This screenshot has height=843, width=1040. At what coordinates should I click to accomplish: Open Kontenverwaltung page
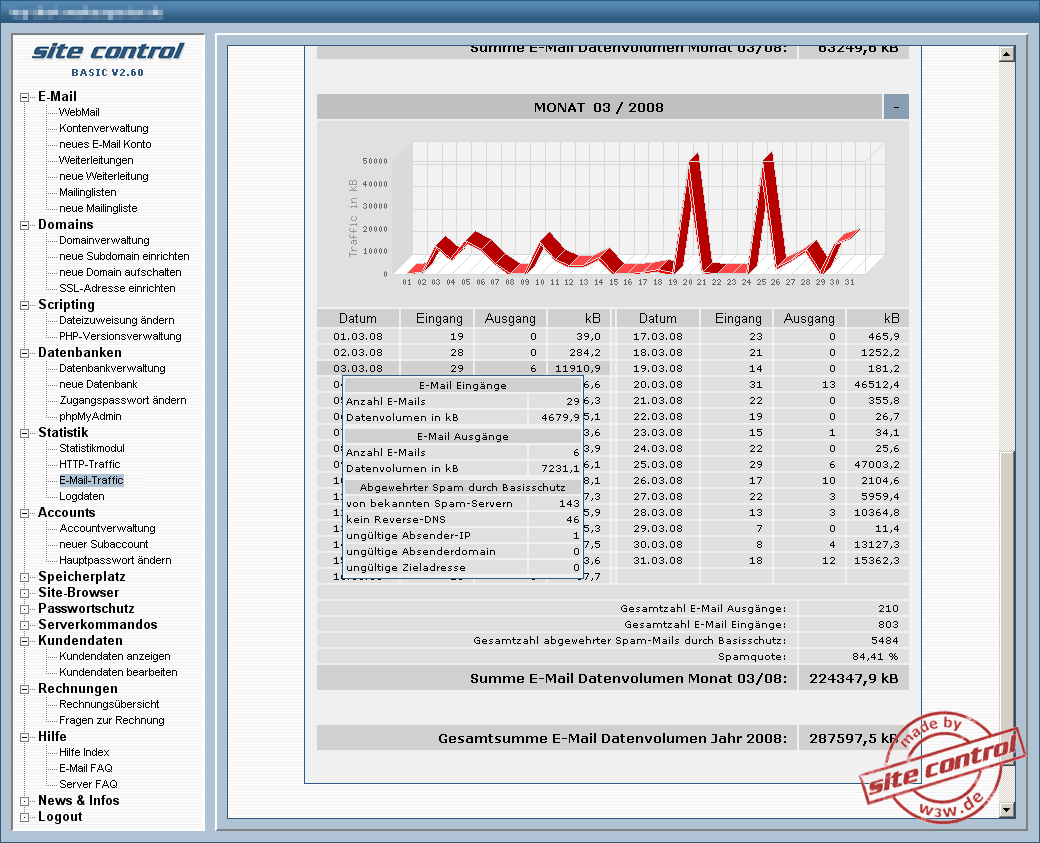103,128
